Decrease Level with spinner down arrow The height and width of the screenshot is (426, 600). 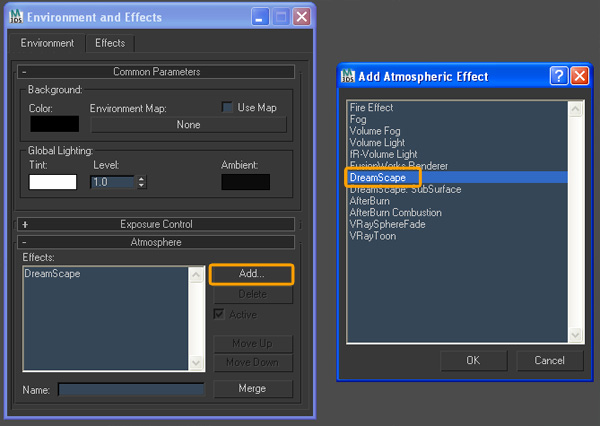tap(142, 185)
